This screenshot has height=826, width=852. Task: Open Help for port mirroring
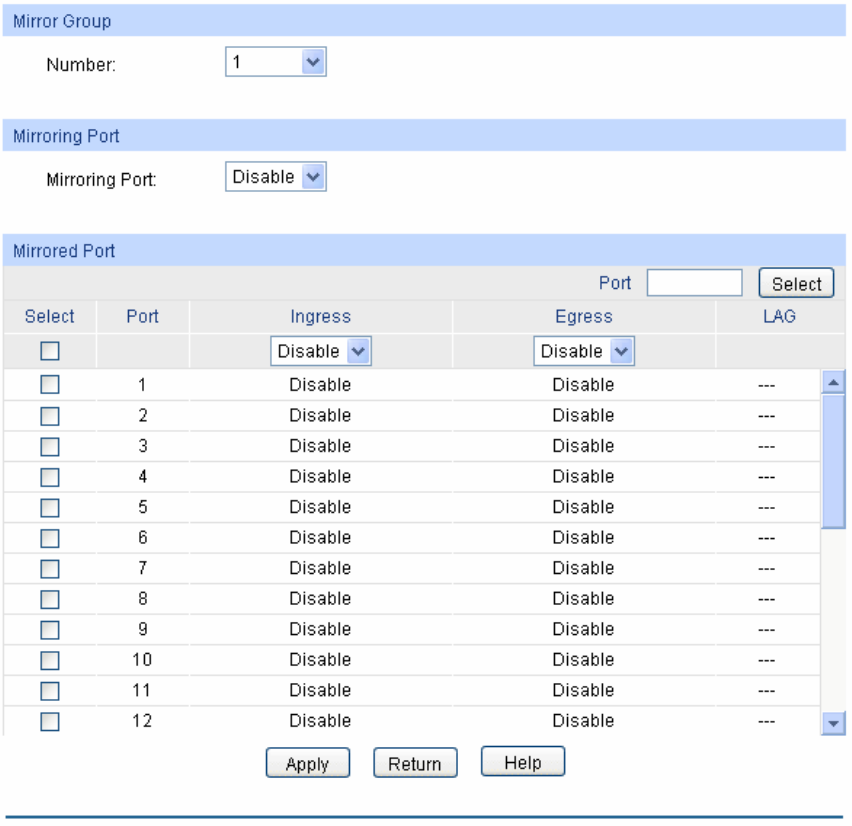tap(523, 762)
